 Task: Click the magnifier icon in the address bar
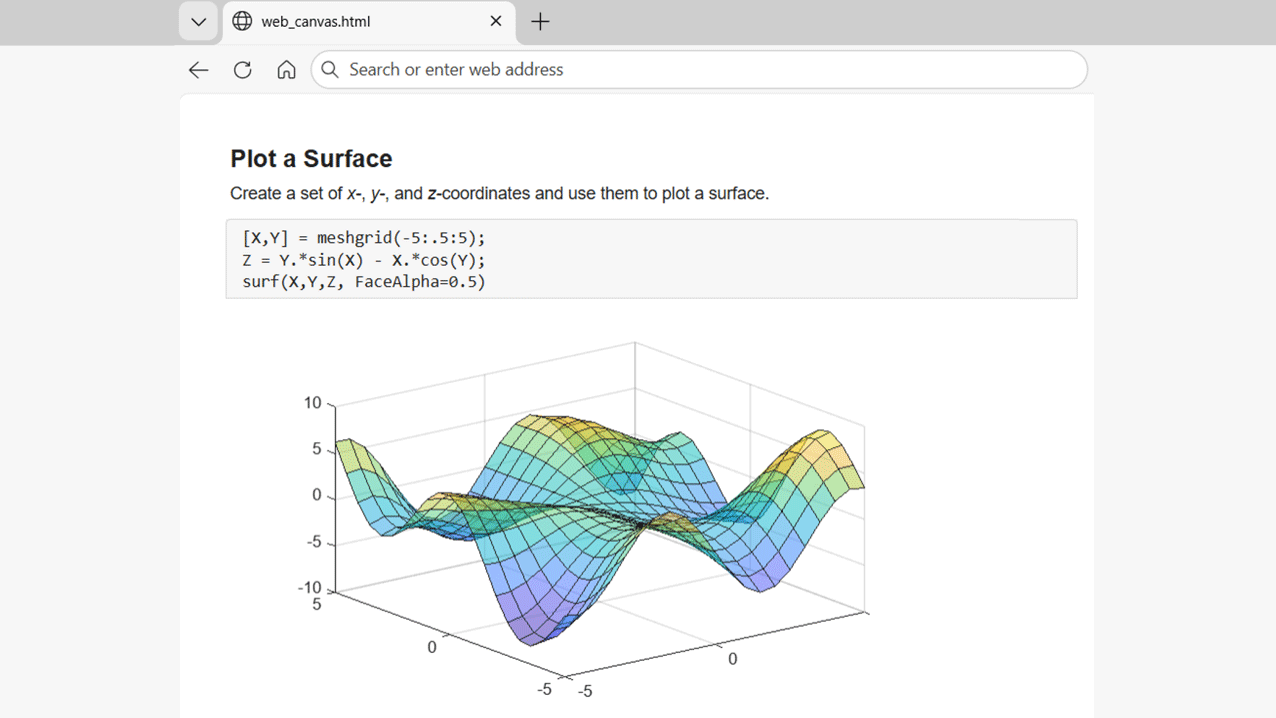(x=330, y=70)
